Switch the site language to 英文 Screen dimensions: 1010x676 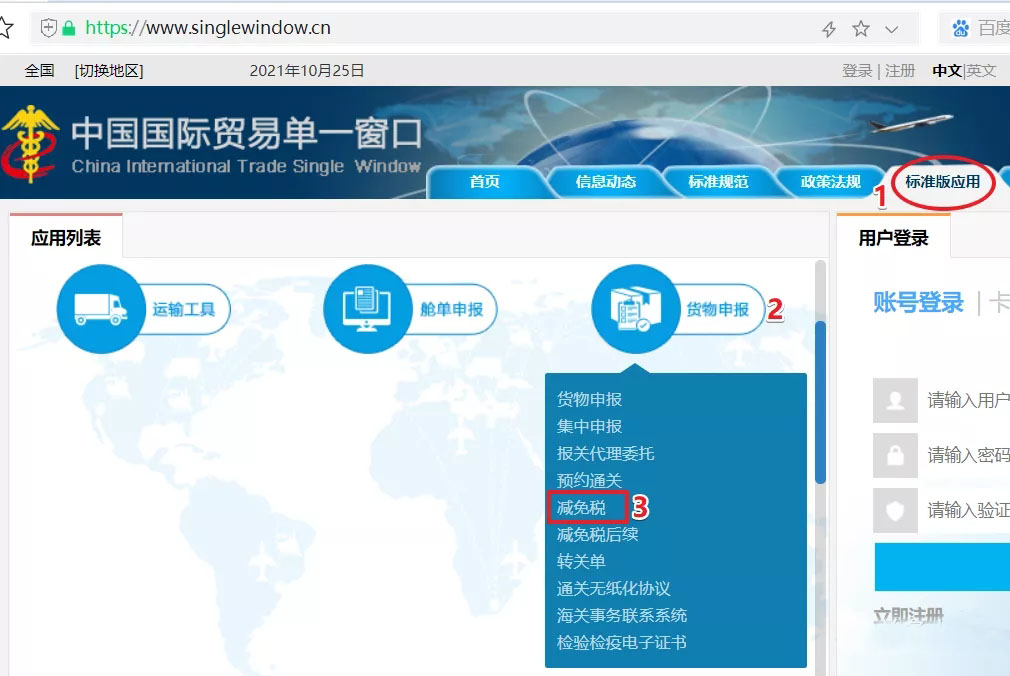981,71
